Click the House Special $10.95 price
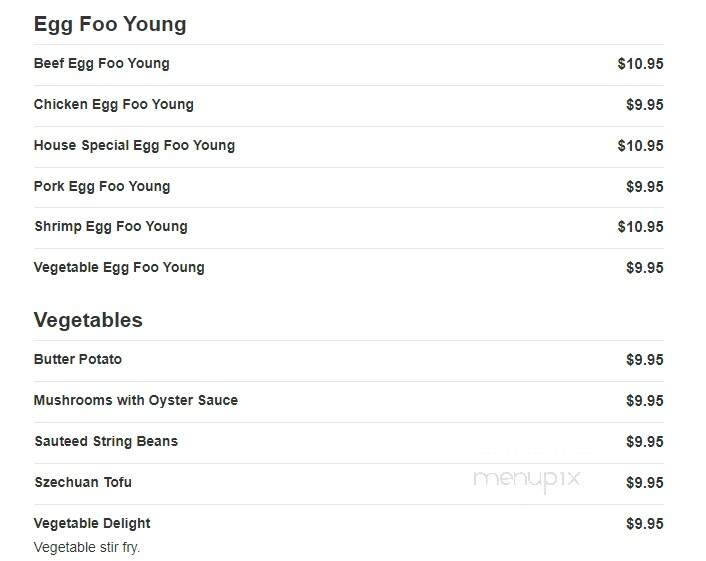Screen dimensions: 706x561 (x=640, y=146)
